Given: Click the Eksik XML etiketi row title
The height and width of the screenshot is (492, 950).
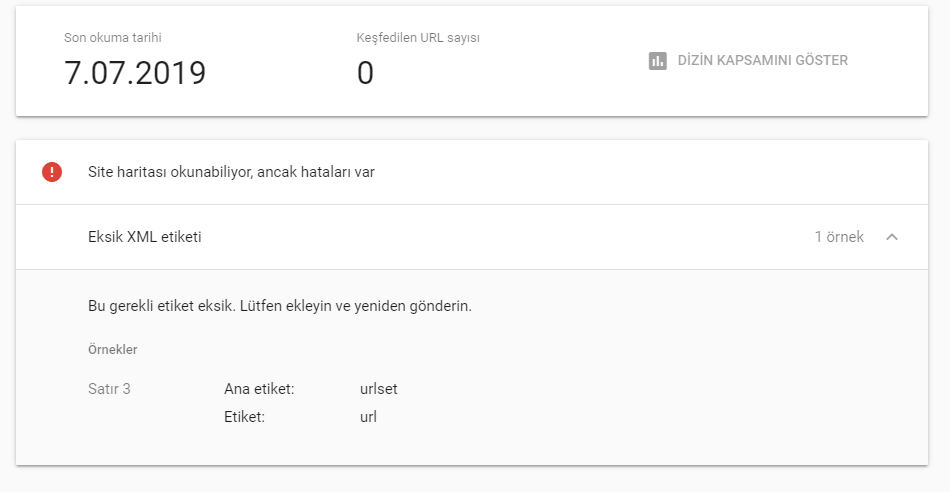Looking at the screenshot, I should click(x=145, y=237).
